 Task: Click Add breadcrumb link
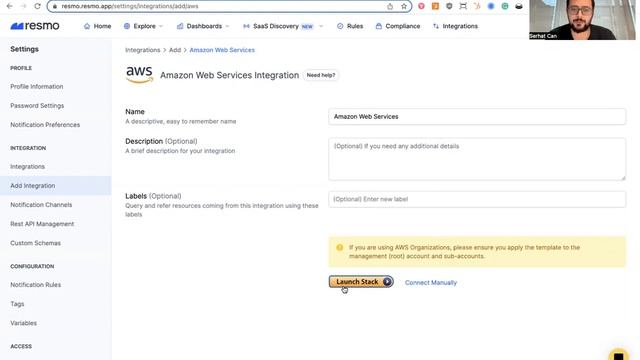click(175, 50)
